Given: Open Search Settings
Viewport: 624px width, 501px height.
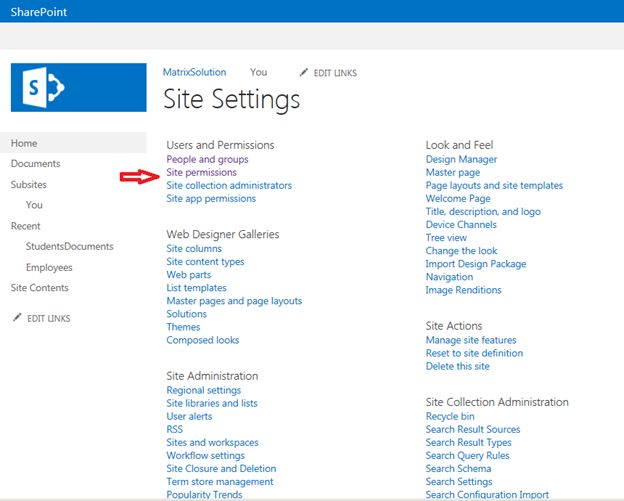Looking at the screenshot, I should (x=459, y=482).
